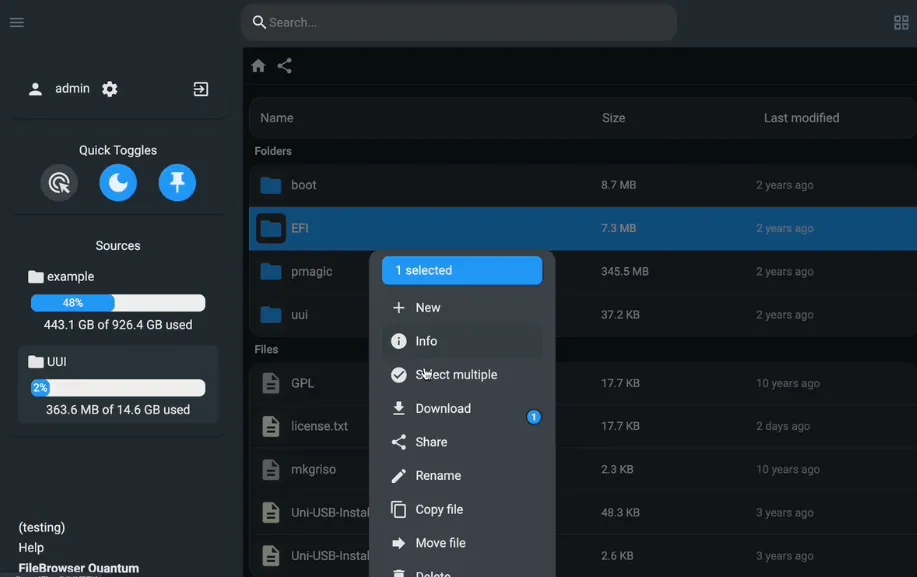917x577 pixels.
Task: Open admin user settings gear
Action: pos(109,89)
